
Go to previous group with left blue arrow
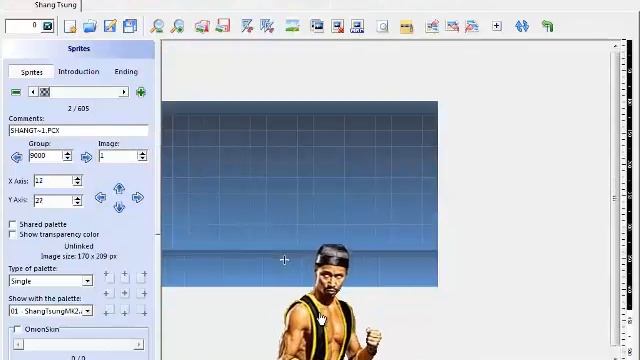coord(17,157)
